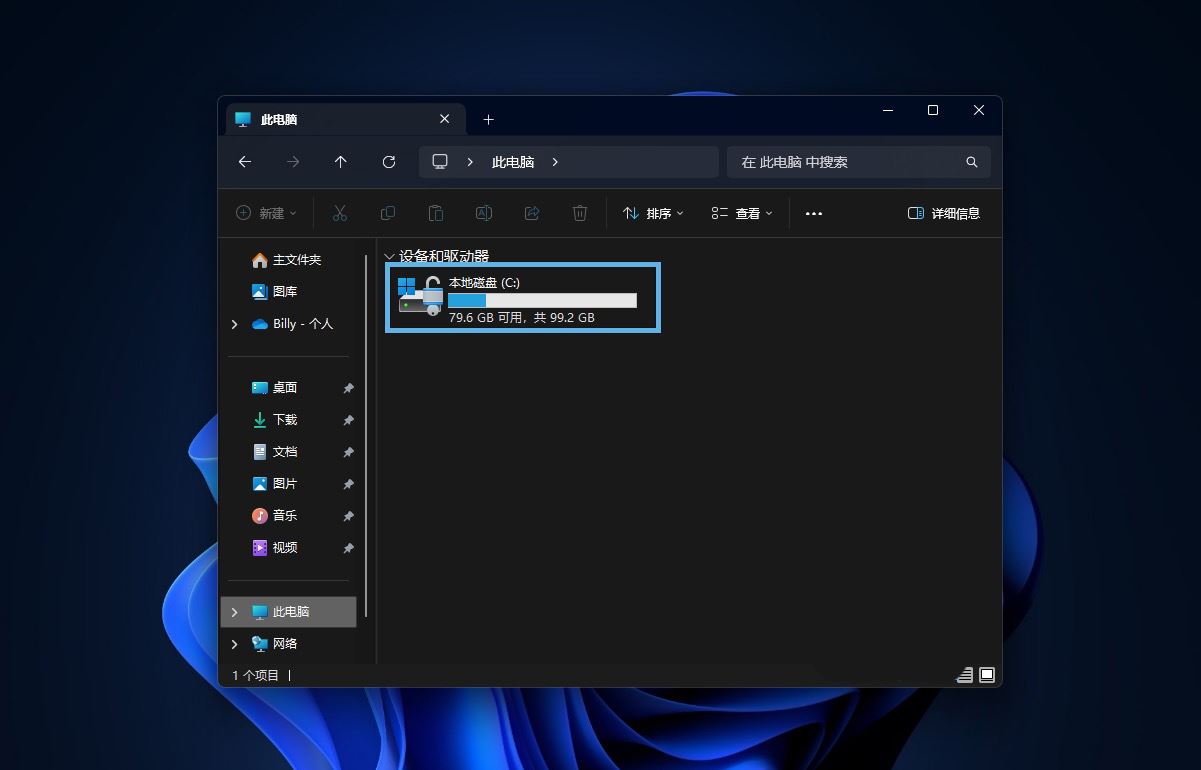Click the Cut scissors icon in toolbar

coord(339,213)
